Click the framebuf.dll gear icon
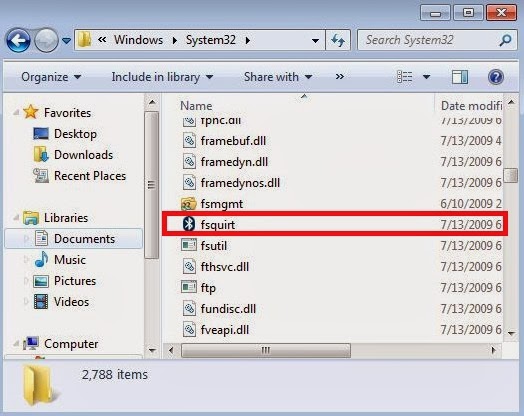The width and height of the screenshot is (524, 416). 189,140
